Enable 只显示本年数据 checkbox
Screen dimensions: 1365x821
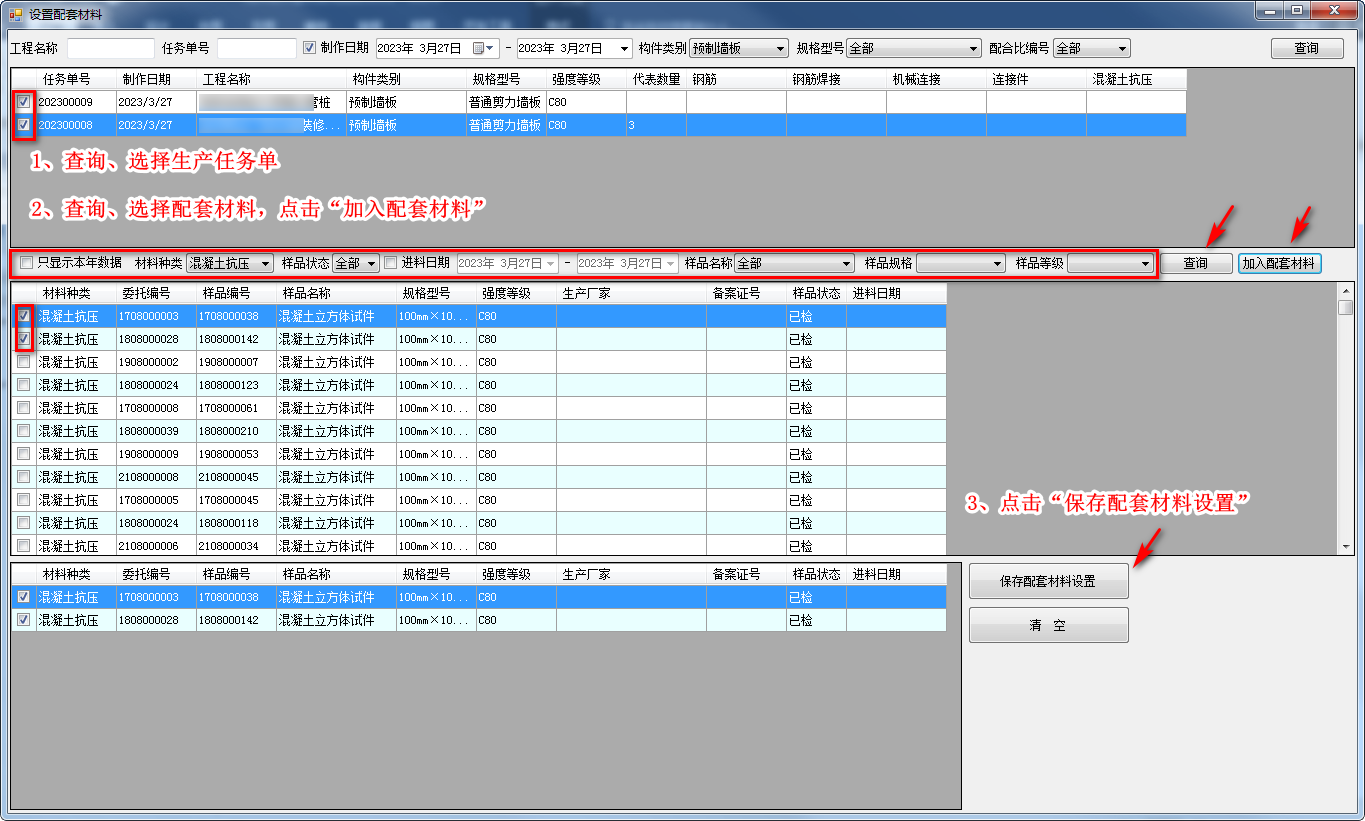click(x=26, y=263)
